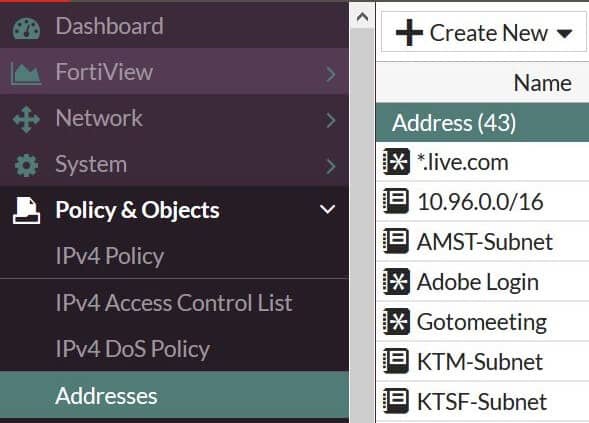Expand the System section arrow
589x423 pixels.
tap(331, 166)
